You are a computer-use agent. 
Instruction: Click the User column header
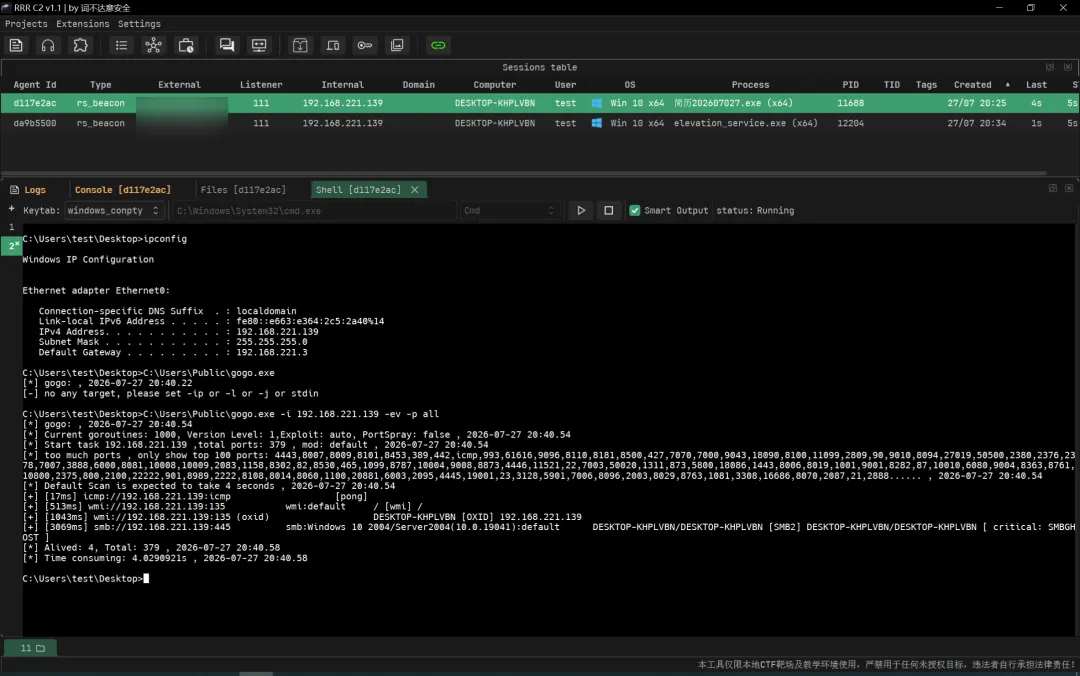point(565,85)
